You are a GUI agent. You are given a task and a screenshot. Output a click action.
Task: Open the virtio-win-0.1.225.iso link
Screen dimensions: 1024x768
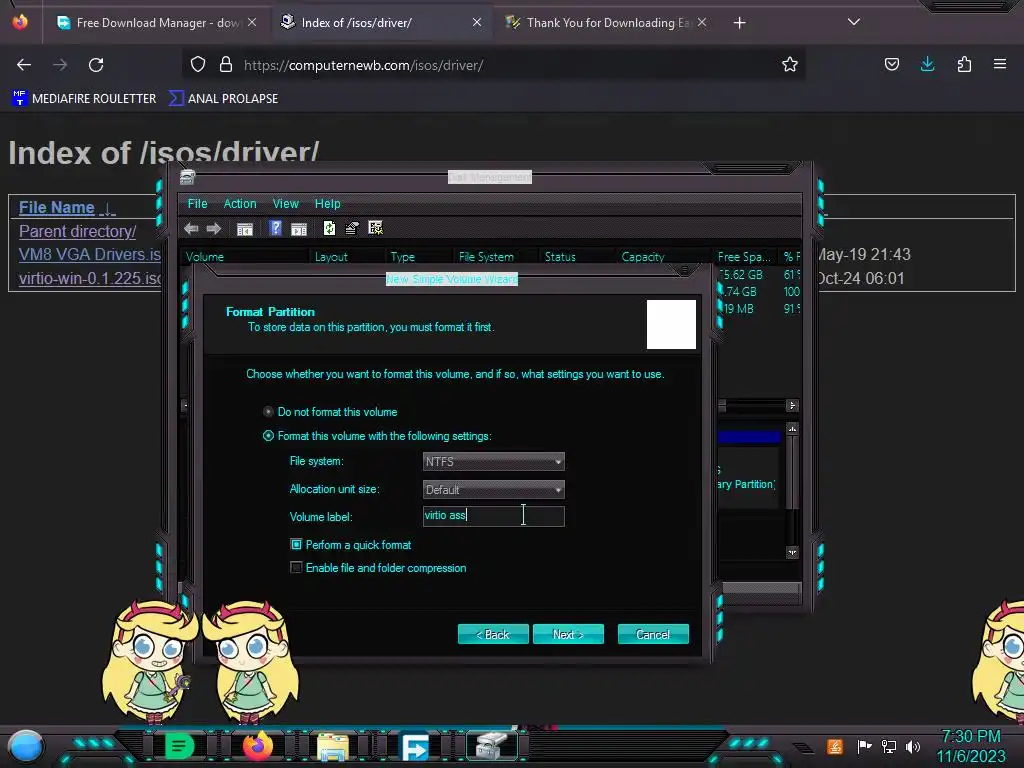pos(90,278)
